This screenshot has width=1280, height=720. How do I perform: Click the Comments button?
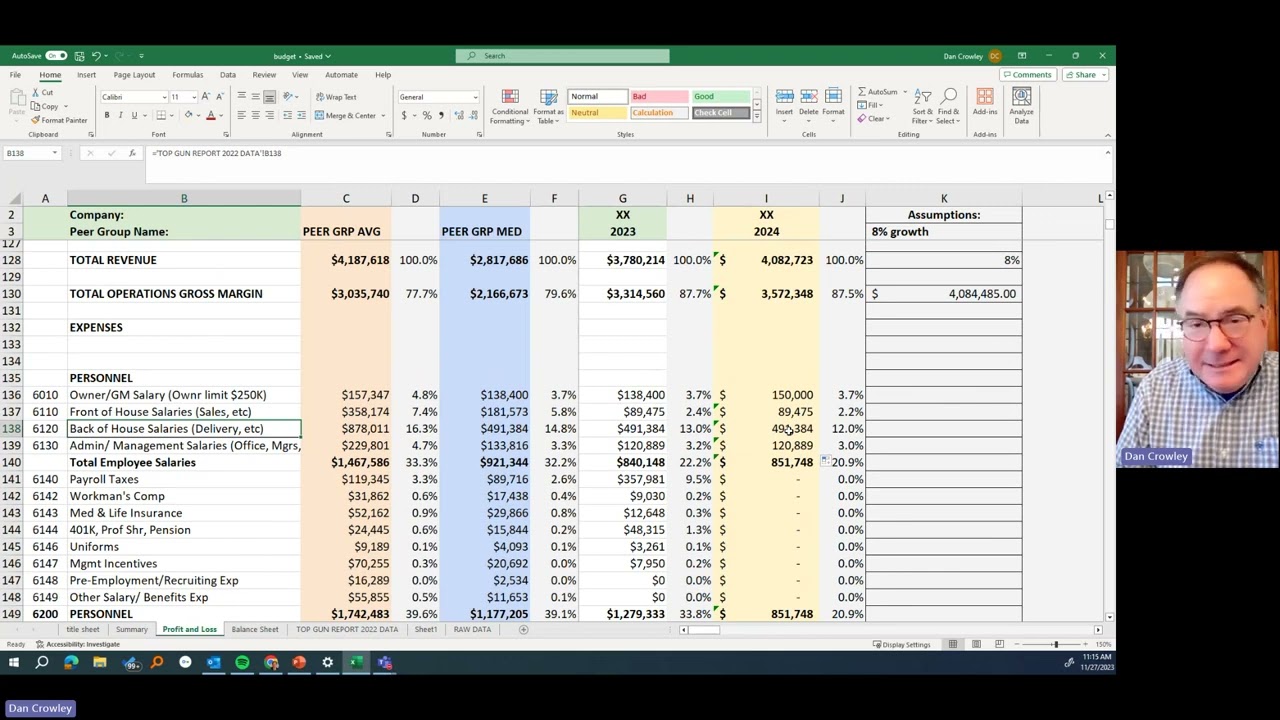tap(1028, 75)
